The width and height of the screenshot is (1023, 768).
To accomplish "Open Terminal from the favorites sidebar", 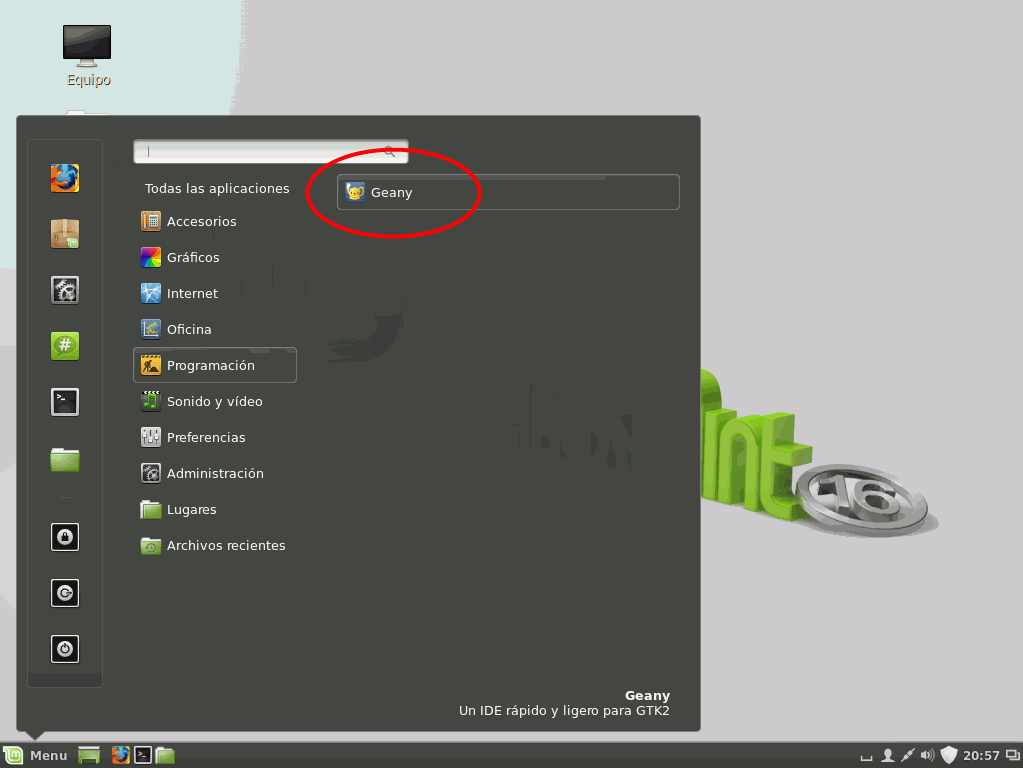I will 65,402.
